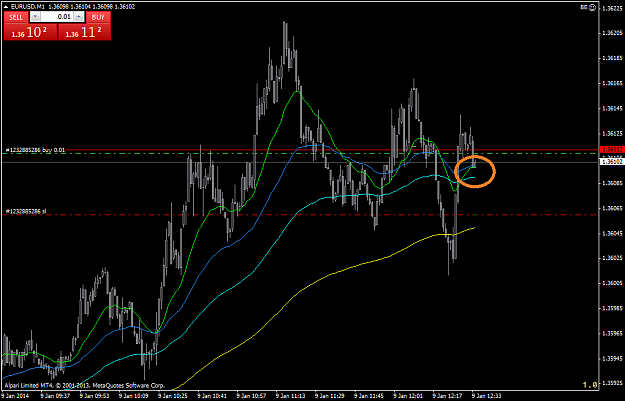Click the 1.36025 price scale label

pos(613,258)
